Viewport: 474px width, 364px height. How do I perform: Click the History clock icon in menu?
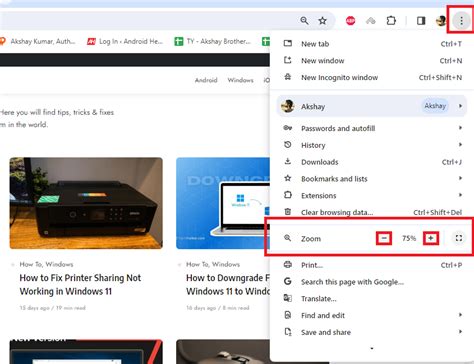point(288,145)
